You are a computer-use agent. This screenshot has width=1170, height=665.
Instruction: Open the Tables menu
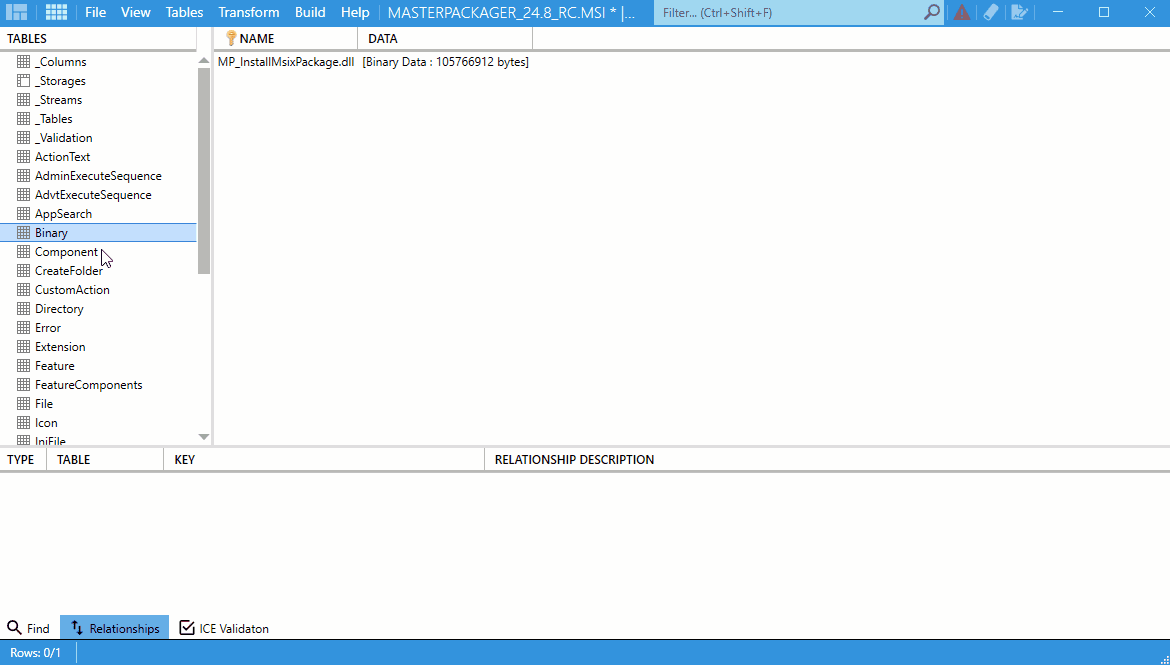[x=184, y=12]
